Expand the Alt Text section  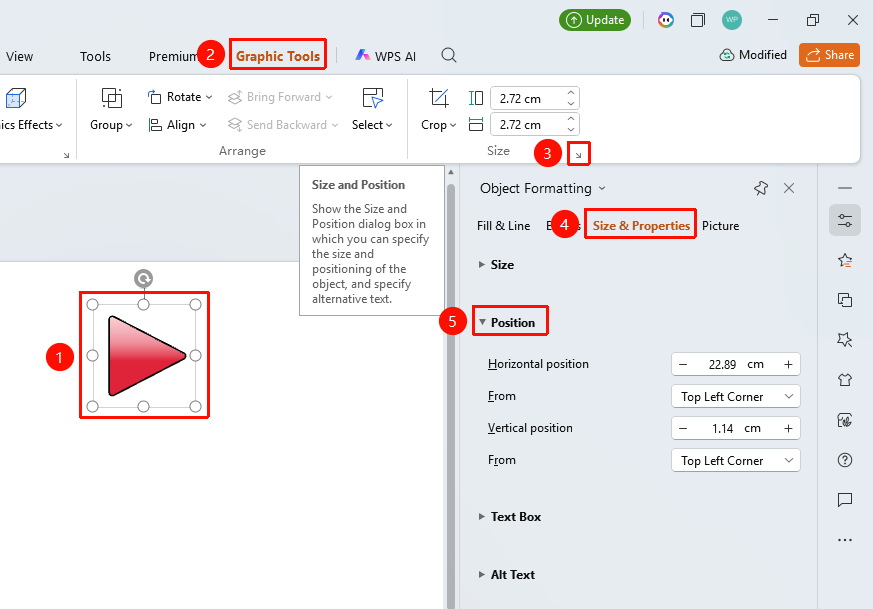[x=507, y=574]
